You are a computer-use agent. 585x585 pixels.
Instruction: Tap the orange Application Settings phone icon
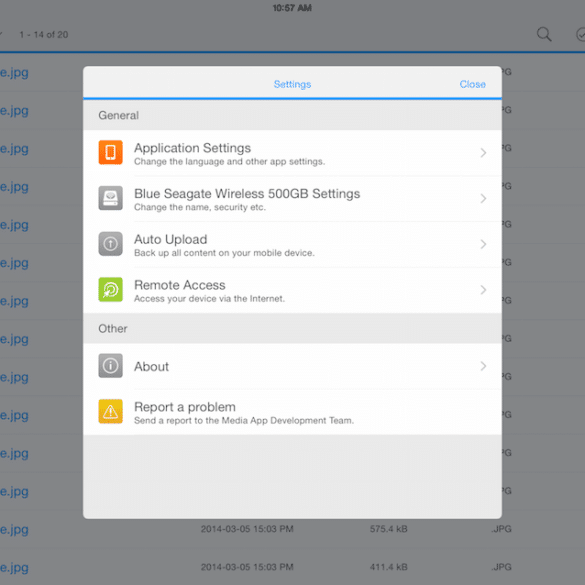pos(110,152)
